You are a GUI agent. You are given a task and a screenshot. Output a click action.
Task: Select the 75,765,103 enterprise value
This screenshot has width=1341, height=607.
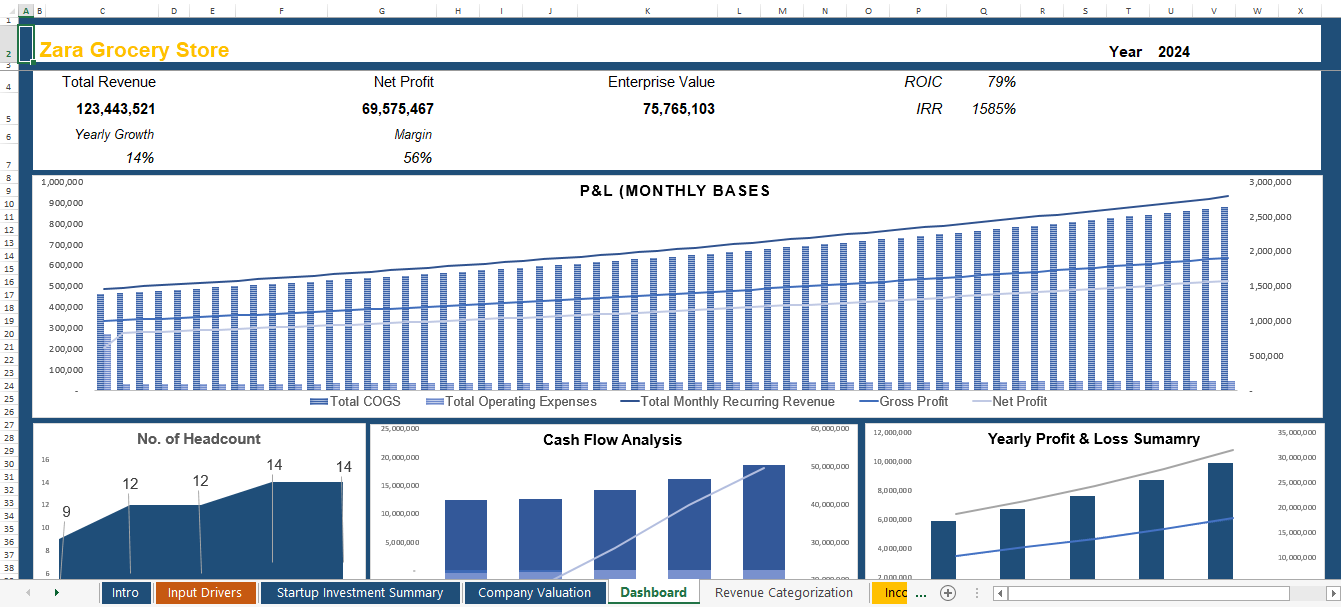679,109
